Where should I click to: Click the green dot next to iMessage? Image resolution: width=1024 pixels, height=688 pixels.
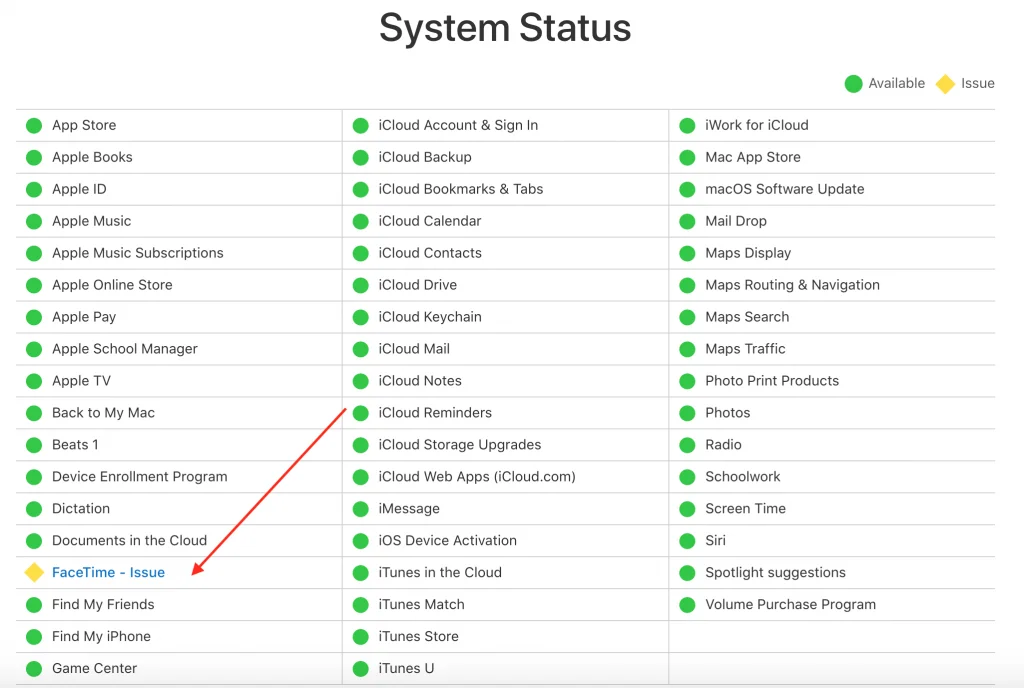[360, 509]
